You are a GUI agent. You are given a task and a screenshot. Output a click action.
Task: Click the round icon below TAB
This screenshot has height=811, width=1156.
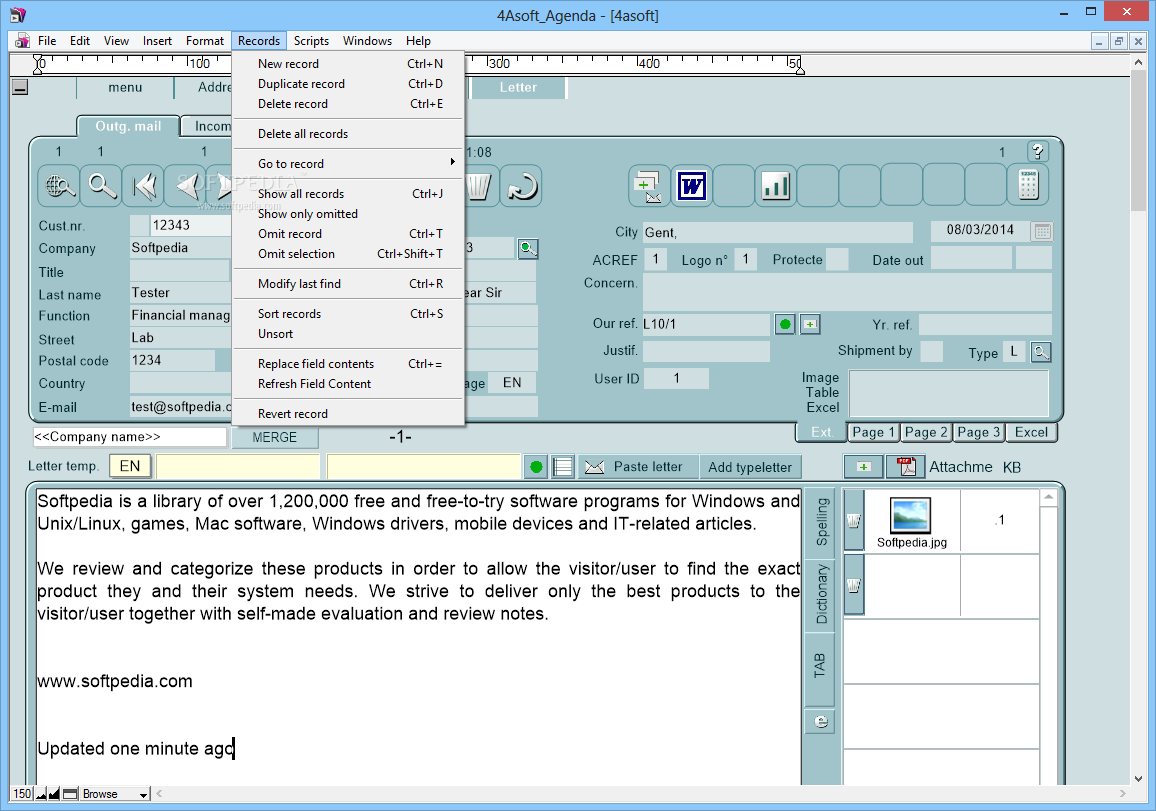pos(821,721)
